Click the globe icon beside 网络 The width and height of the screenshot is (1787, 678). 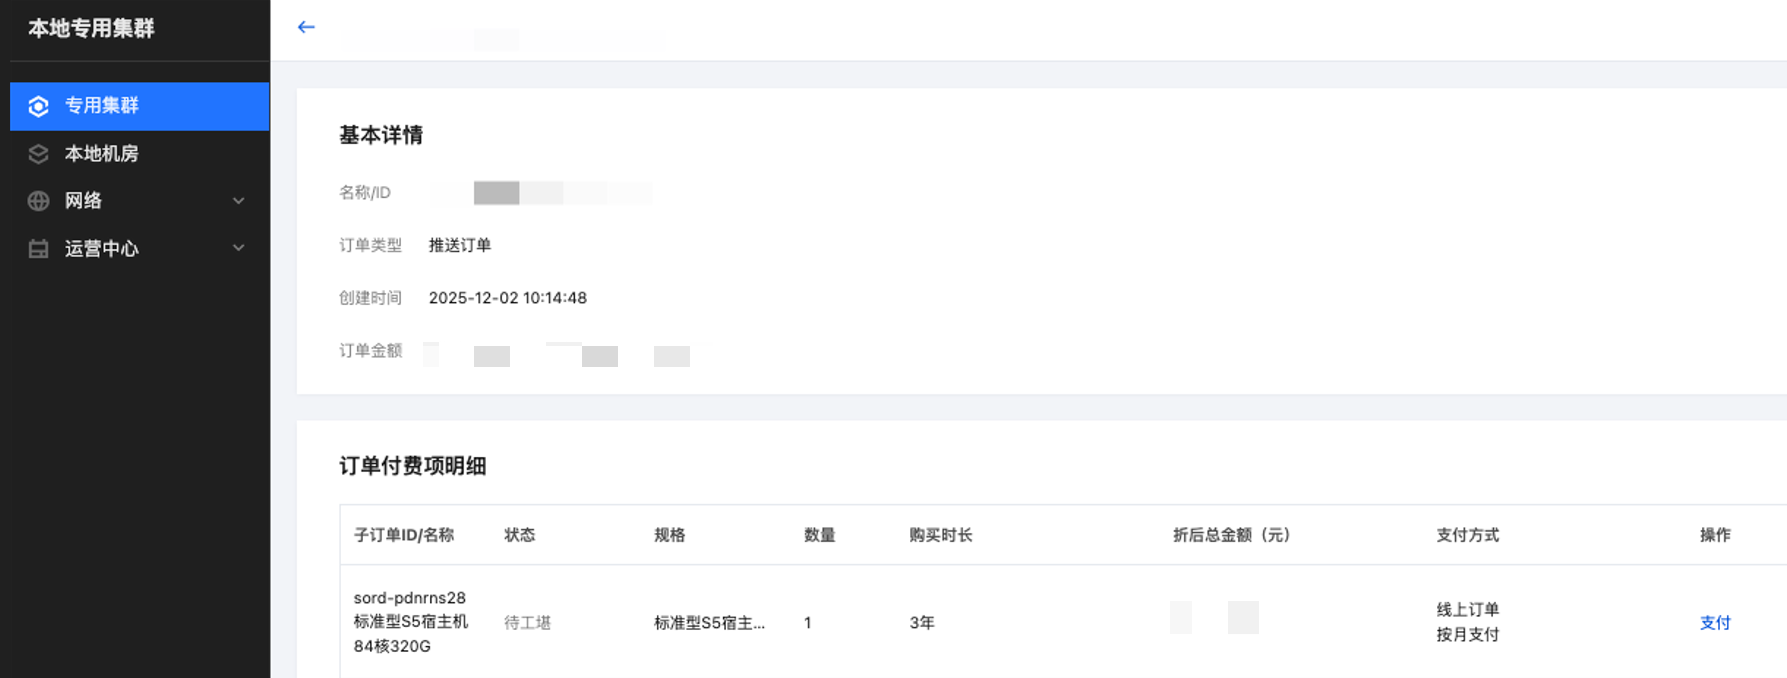[x=39, y=201]
